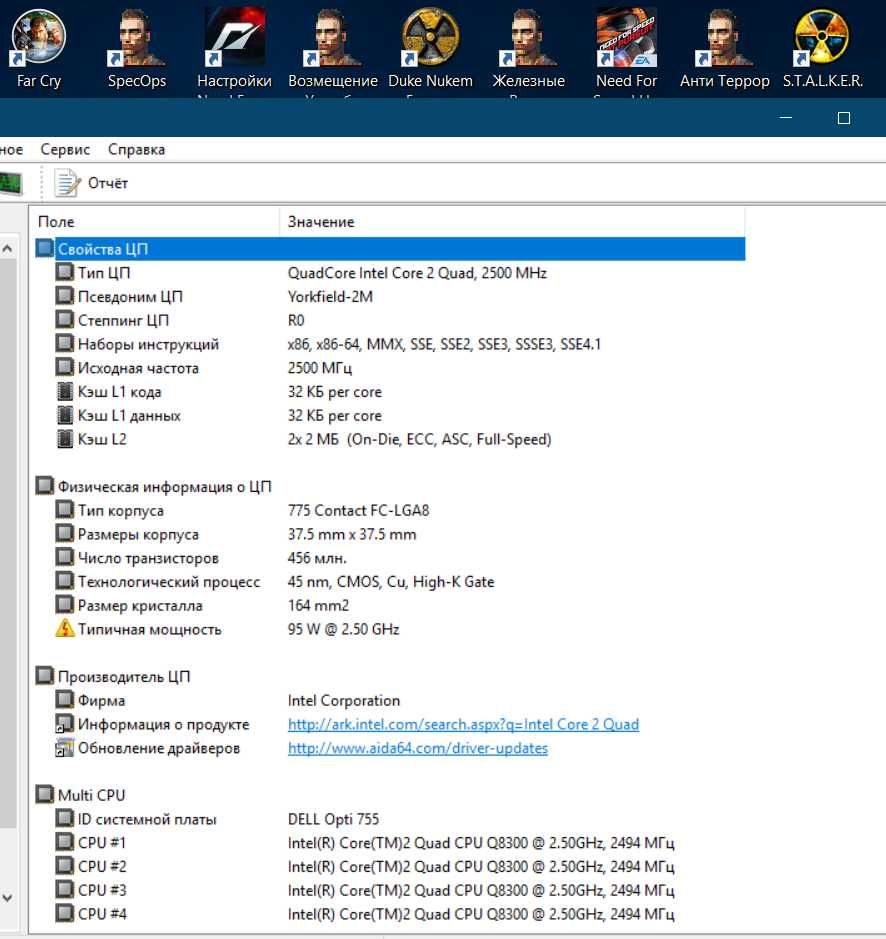Open the Справка menu
The height and width of the screenshot is (939, 886).
tap(136, 149)
